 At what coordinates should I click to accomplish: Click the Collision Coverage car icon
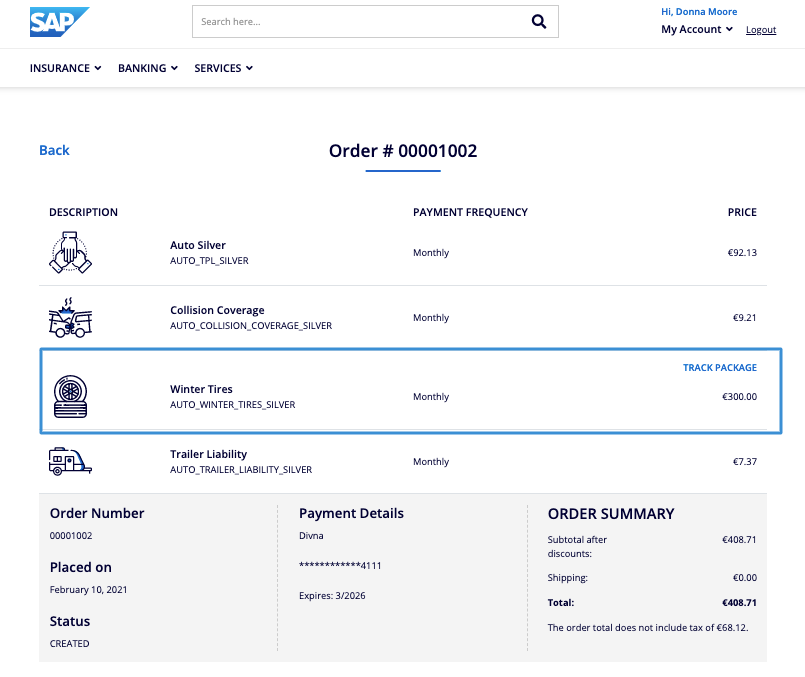70,318
